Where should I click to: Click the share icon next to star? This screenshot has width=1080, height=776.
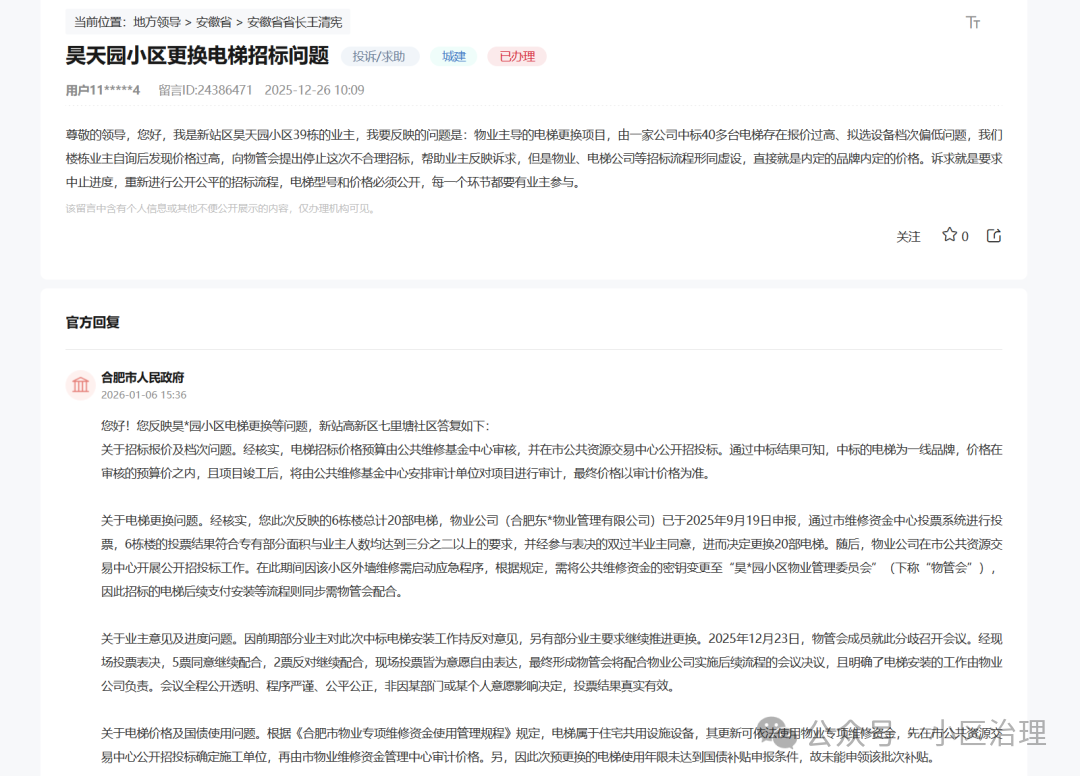[994, 235]
